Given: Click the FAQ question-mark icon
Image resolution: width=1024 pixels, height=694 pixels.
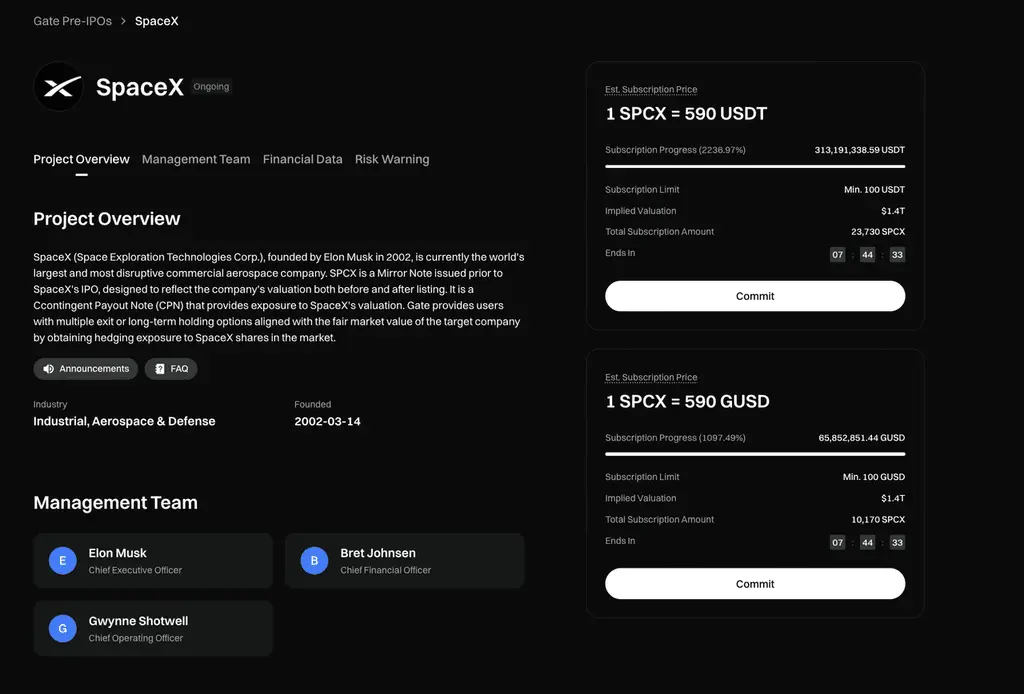Looking at the screenshot, I should point(160,369).
